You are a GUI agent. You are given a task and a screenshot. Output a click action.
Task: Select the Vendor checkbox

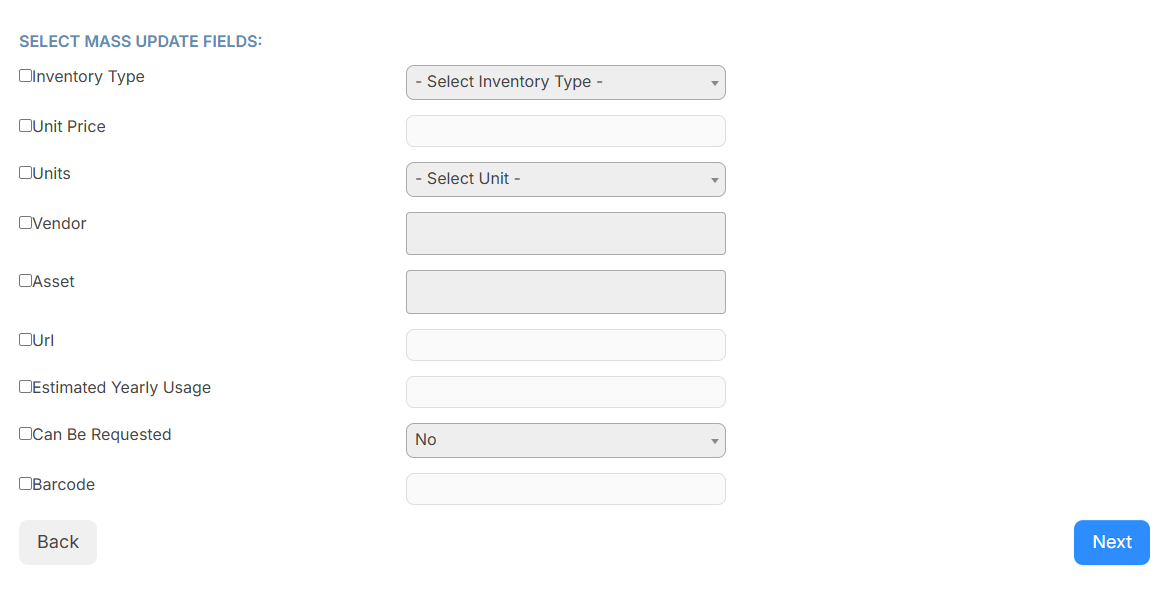(25, 222)
